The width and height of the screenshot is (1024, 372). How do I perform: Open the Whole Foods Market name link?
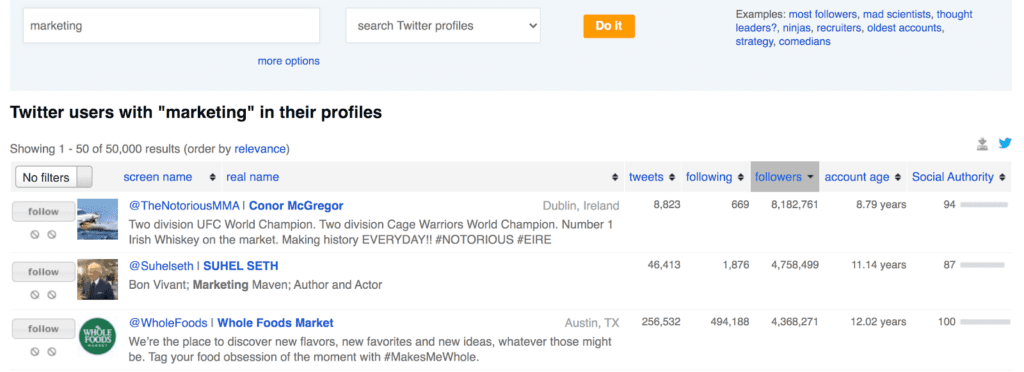click(276, 323)
